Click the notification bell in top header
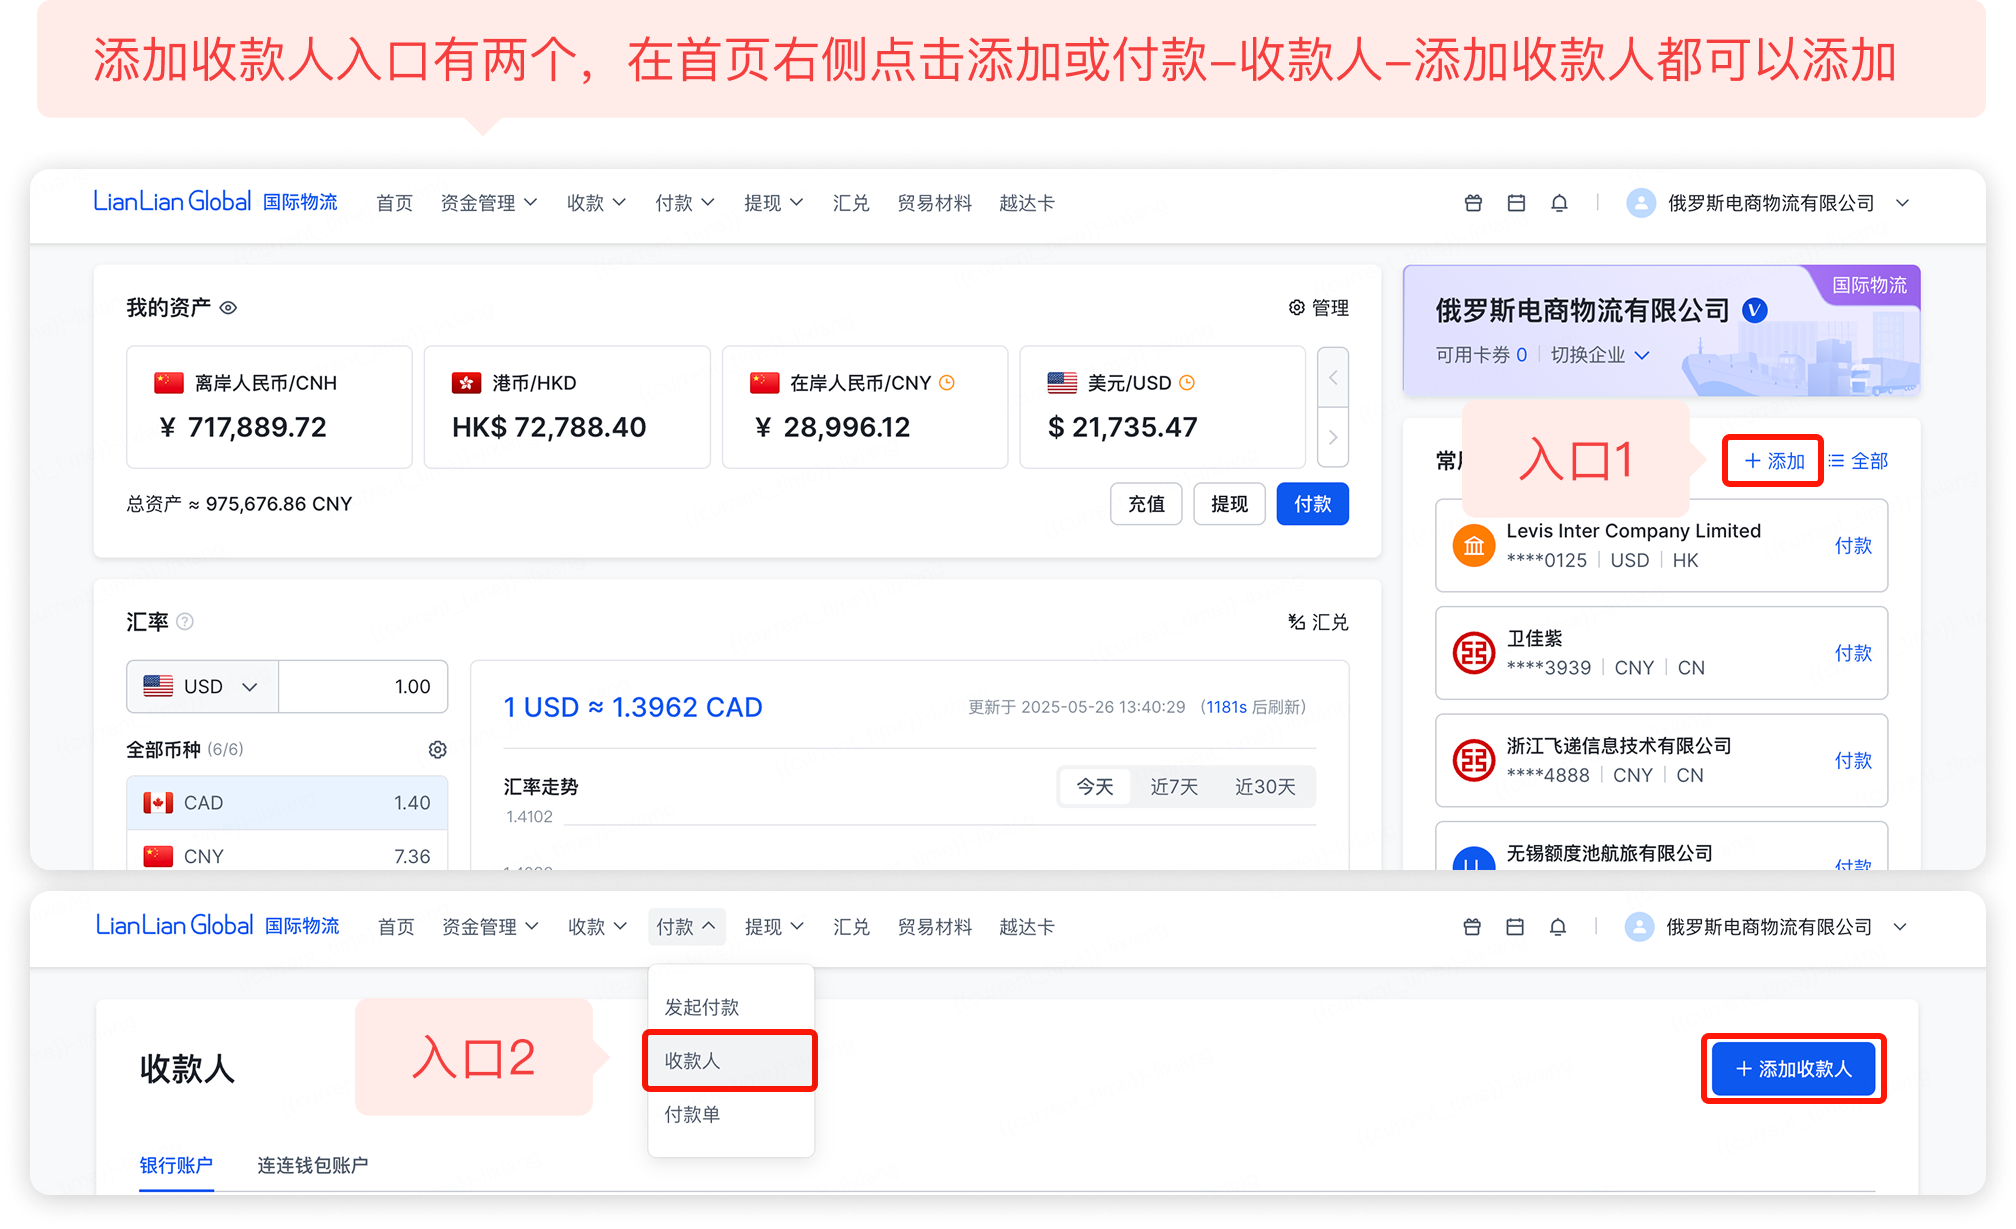This screenshot has height=1229, width=2016. point(1559,203)
